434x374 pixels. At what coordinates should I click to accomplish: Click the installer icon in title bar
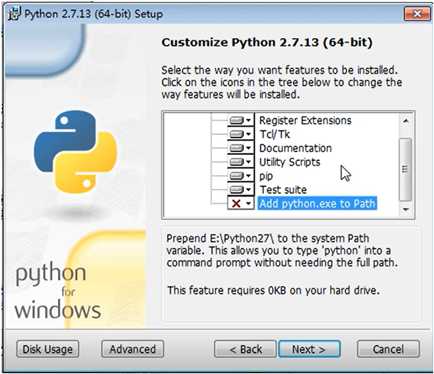[x=15, y=14]
